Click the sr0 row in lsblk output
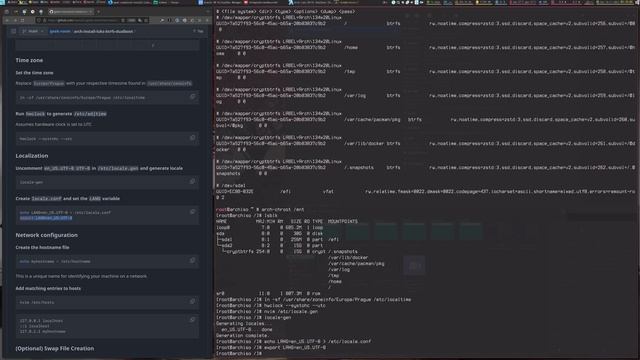Image resolution: width=640 pixels, height=360 pixels. pos(268,293)
